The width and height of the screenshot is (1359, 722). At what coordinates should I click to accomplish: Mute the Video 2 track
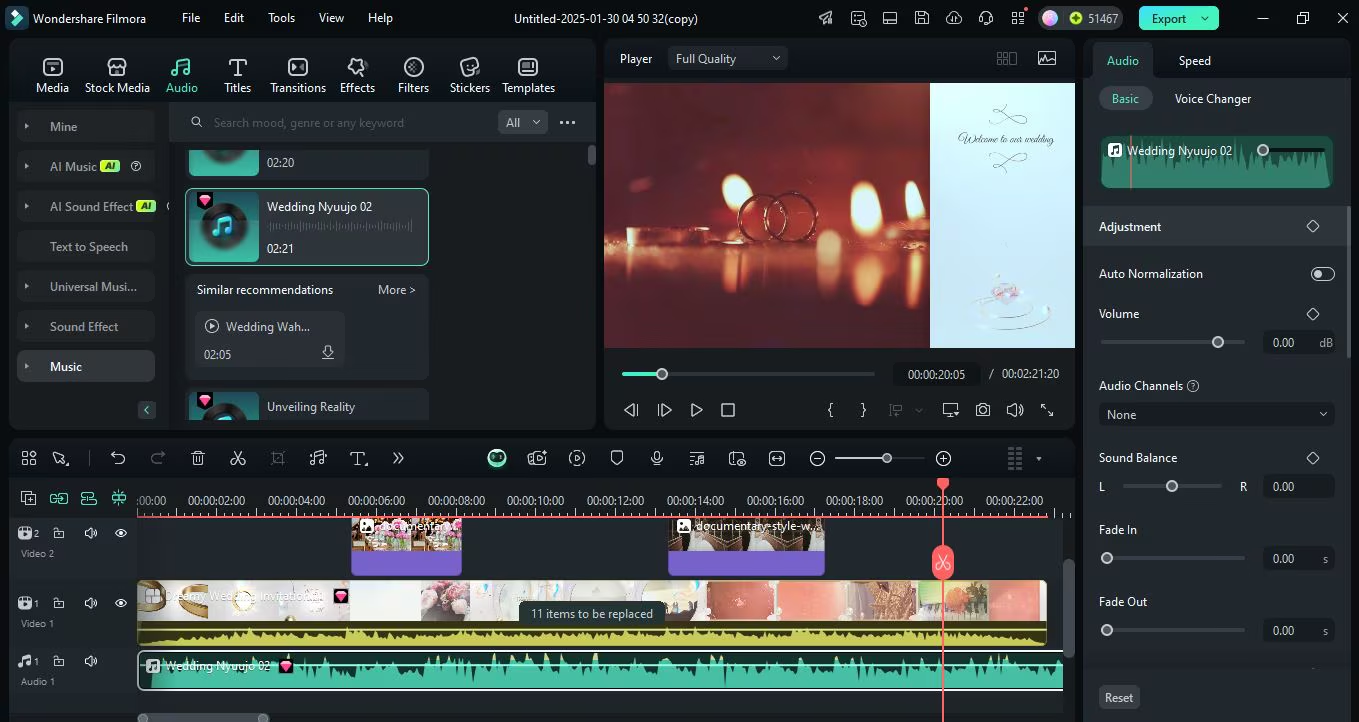pos(91,533)
